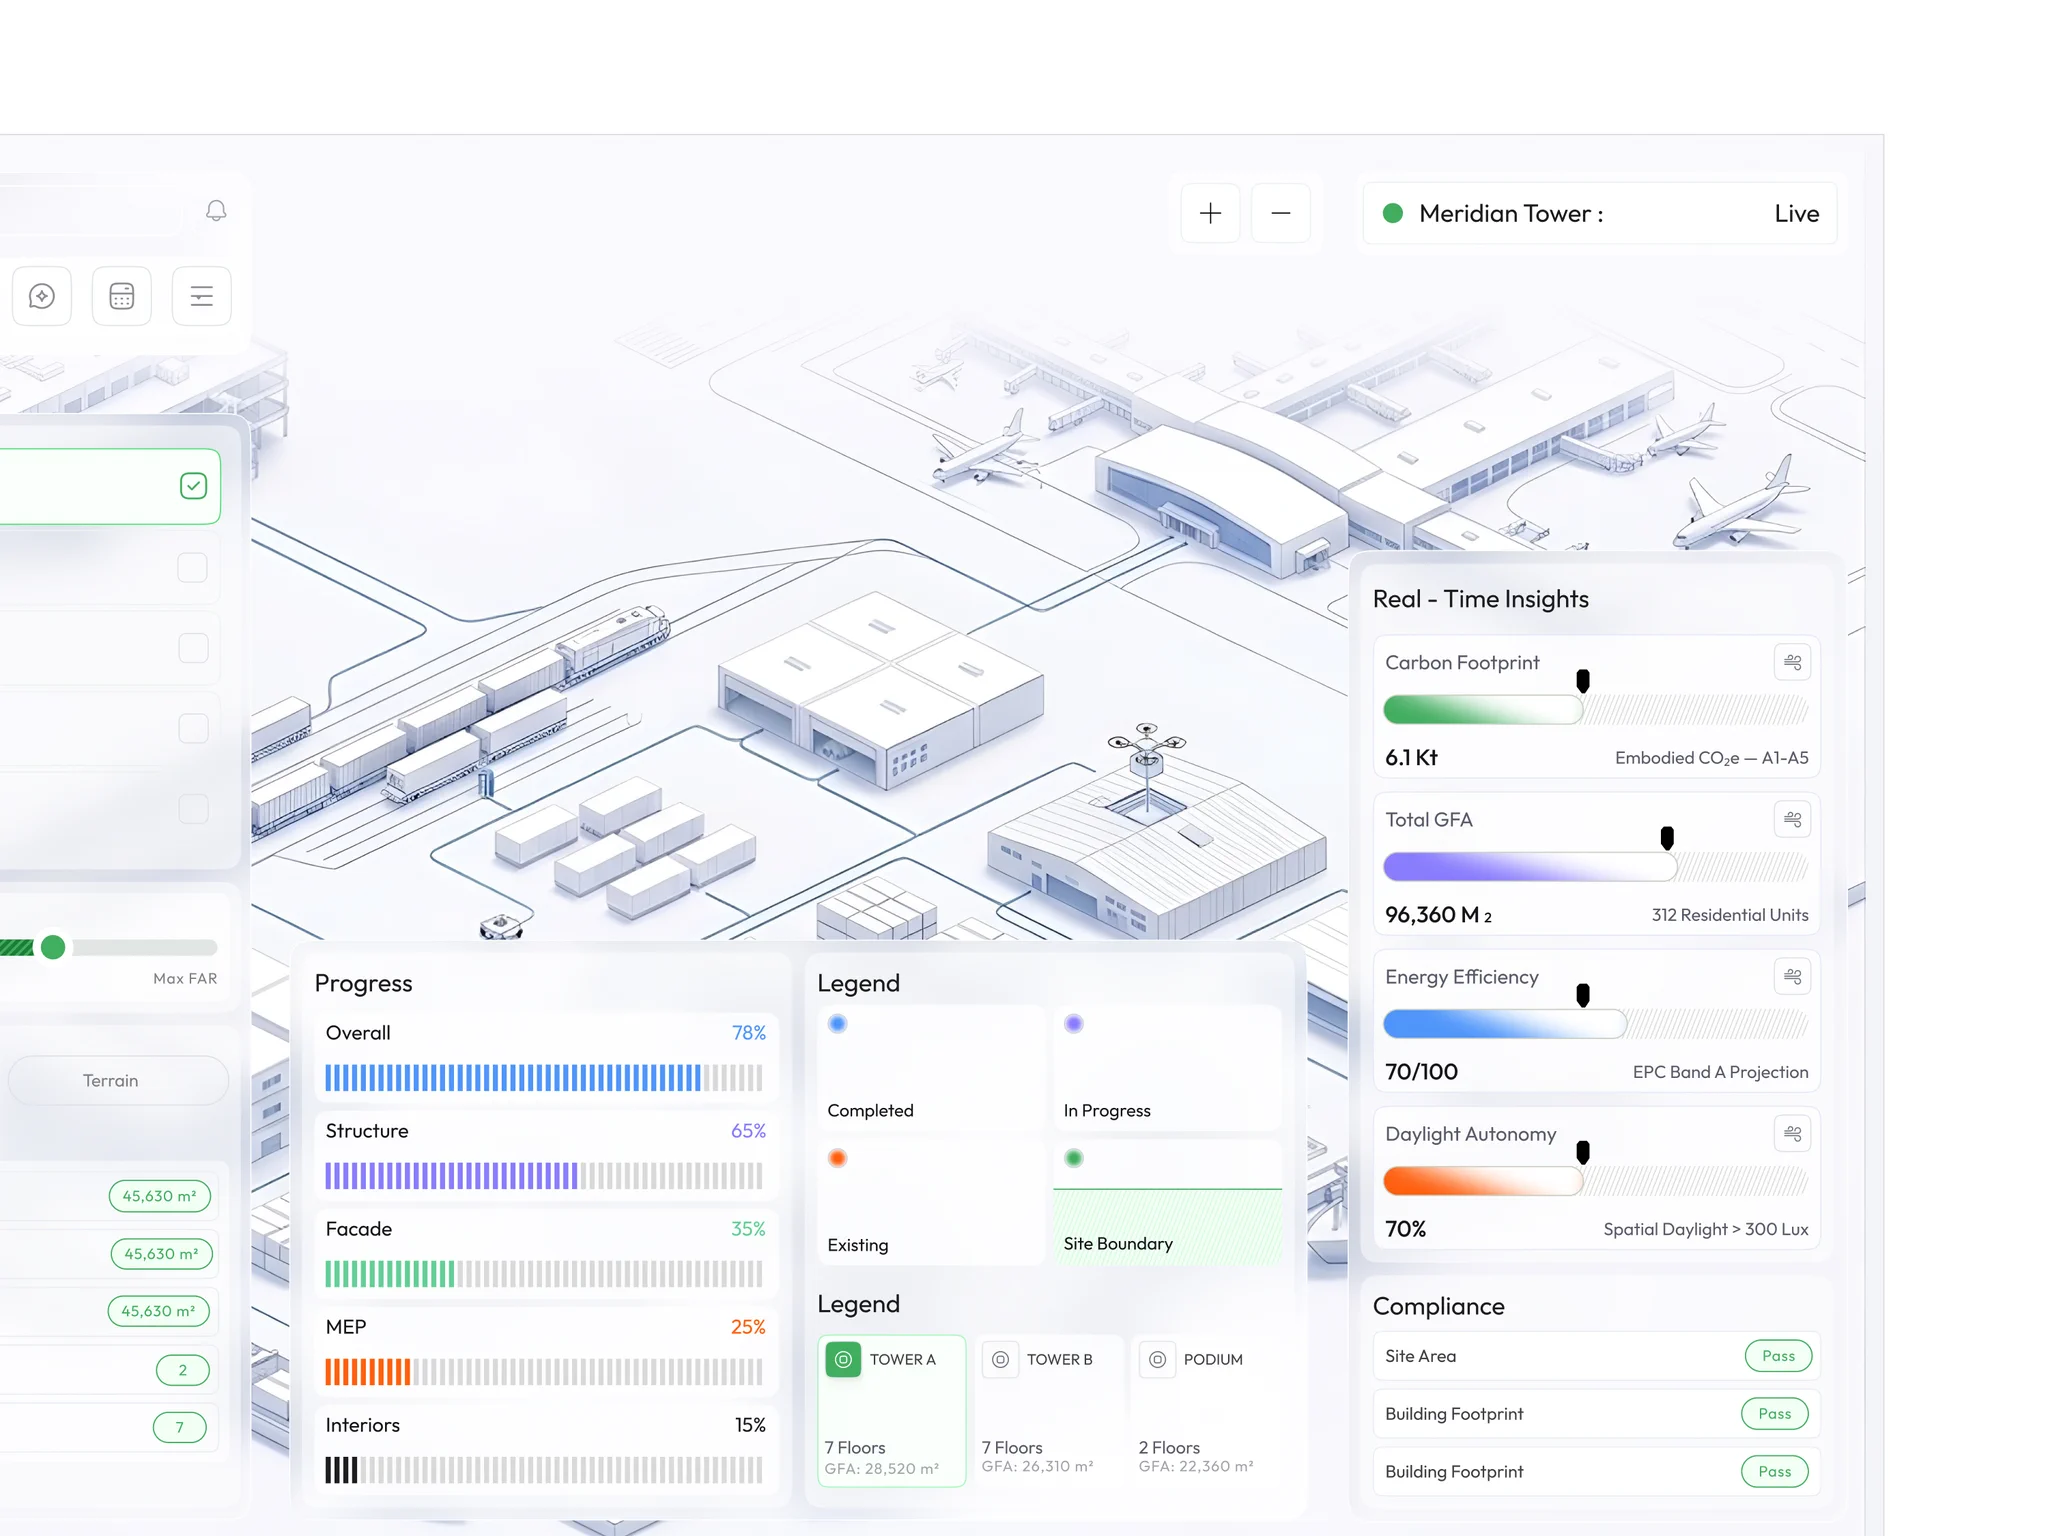The height and width of the screenshot is (1536, 2048).
Task: Select the Tower B target icon
Action: coord(1000,1359)
